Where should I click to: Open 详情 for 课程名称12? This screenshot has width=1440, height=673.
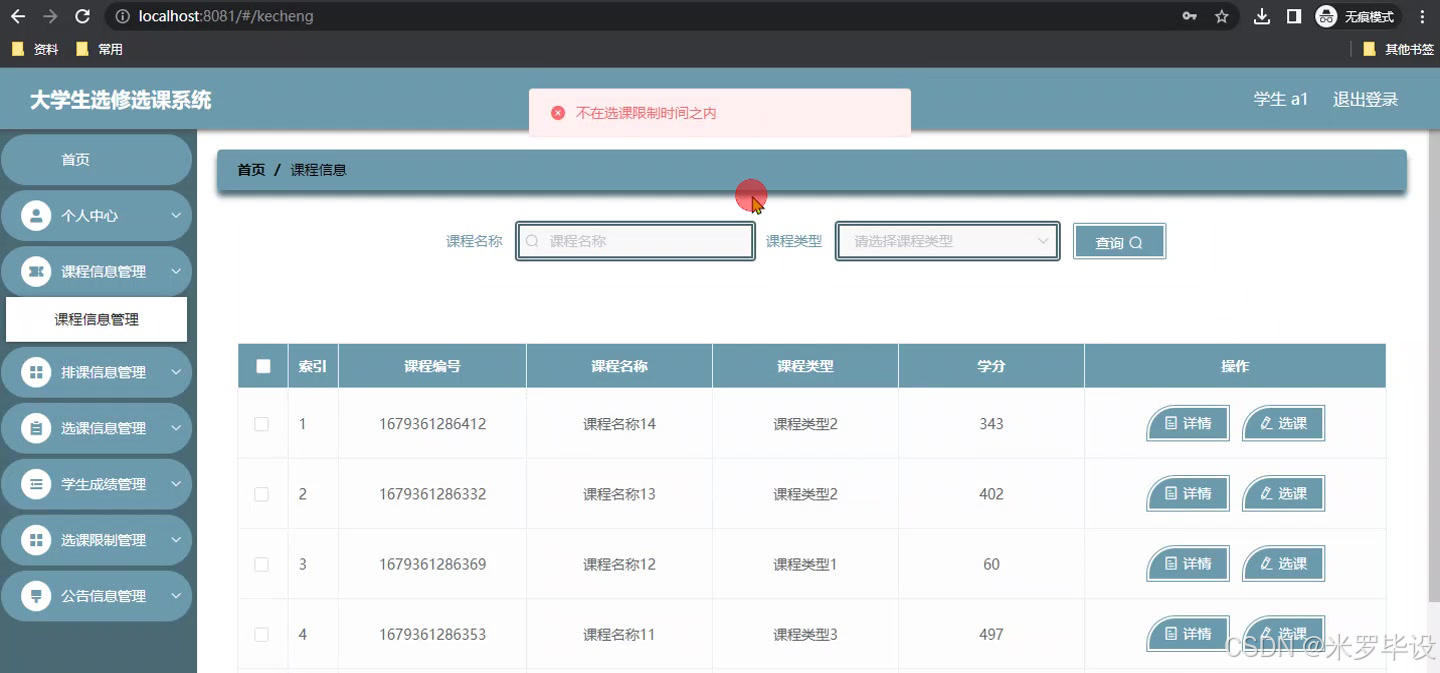[x=1188, y=564]
